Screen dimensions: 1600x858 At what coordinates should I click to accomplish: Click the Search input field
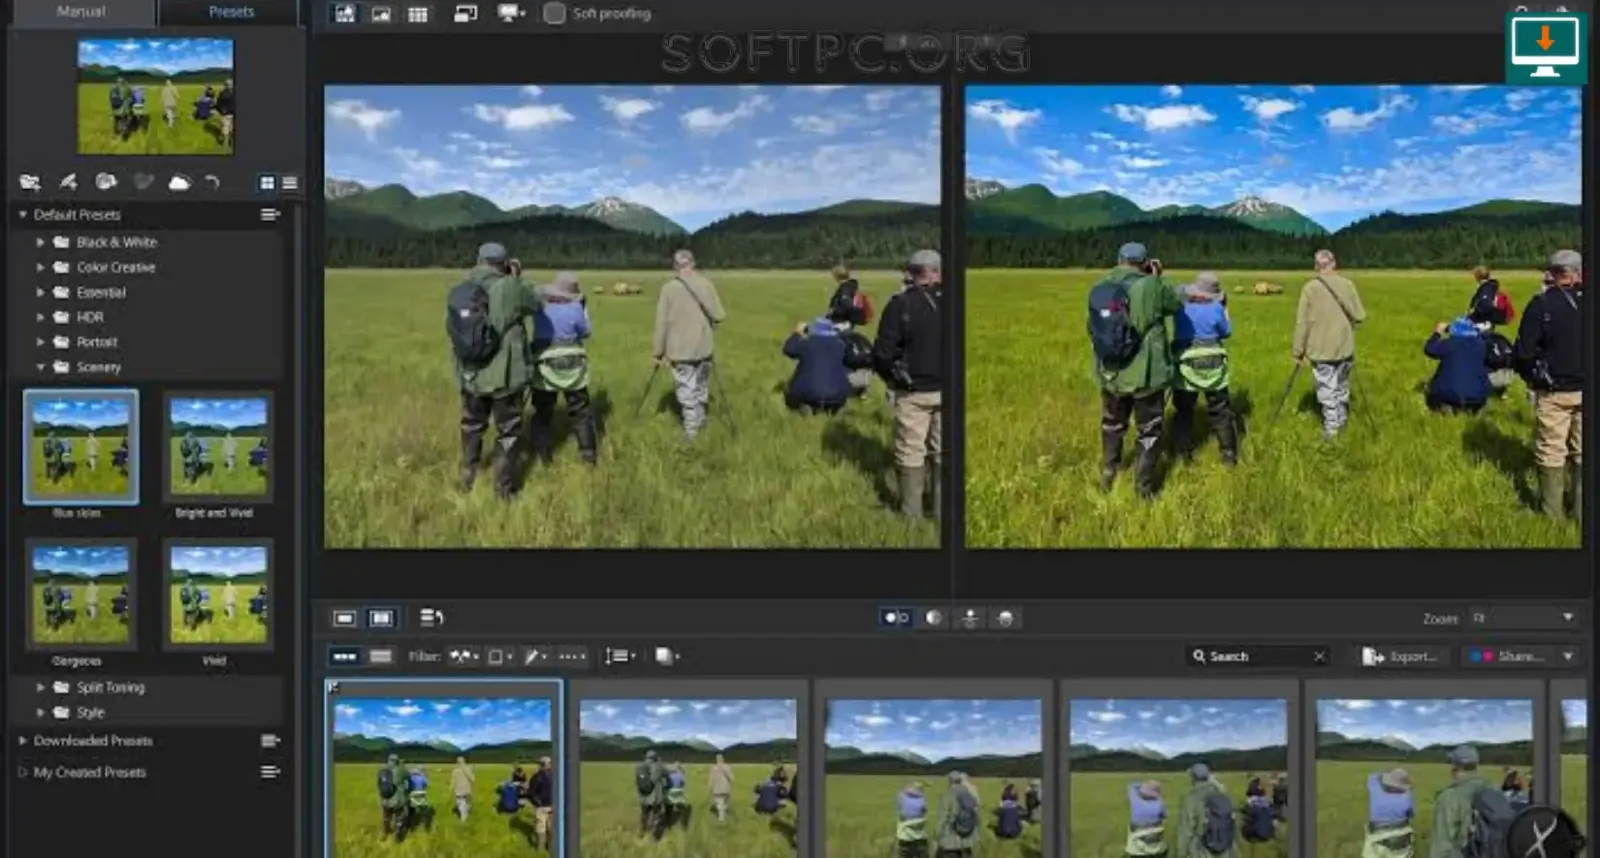[x=1258, y=656]
